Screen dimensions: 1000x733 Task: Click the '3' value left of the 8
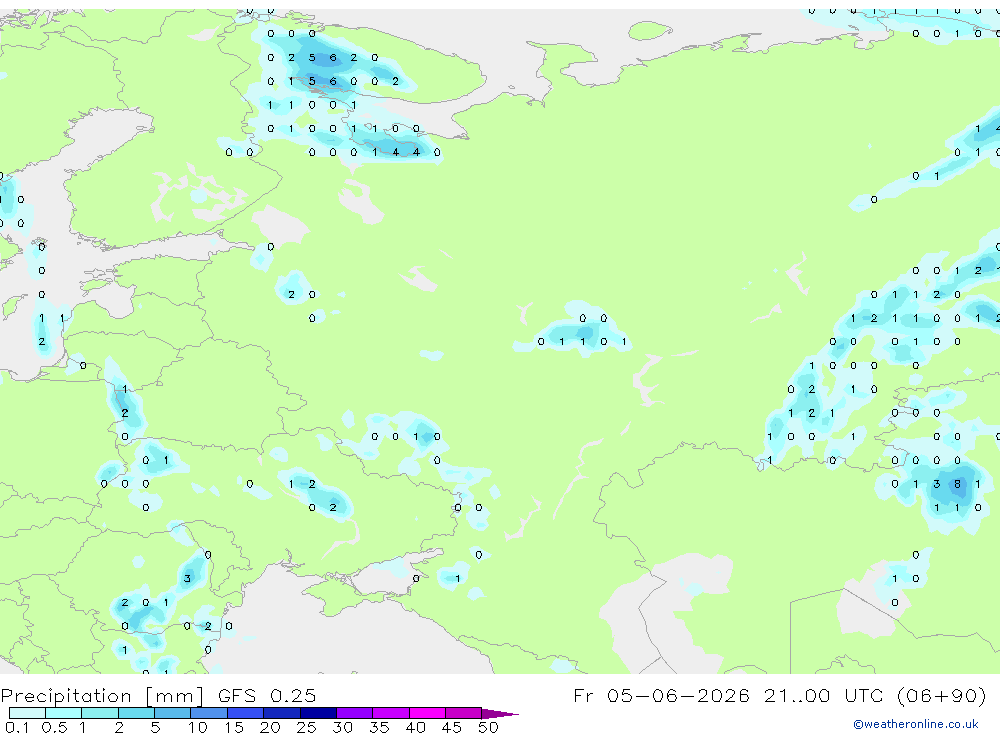(936, 484)
